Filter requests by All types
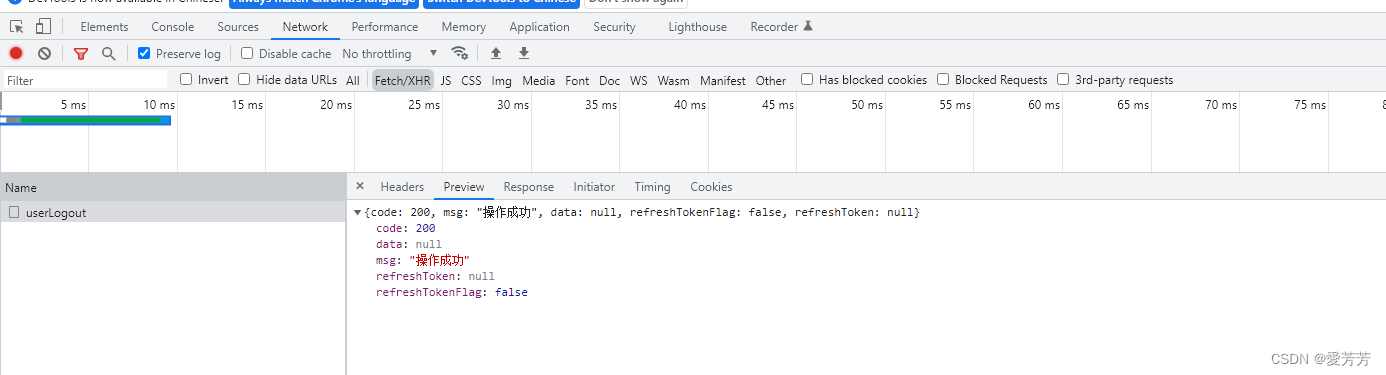1386x375 pixels. [x=353, y=80]
